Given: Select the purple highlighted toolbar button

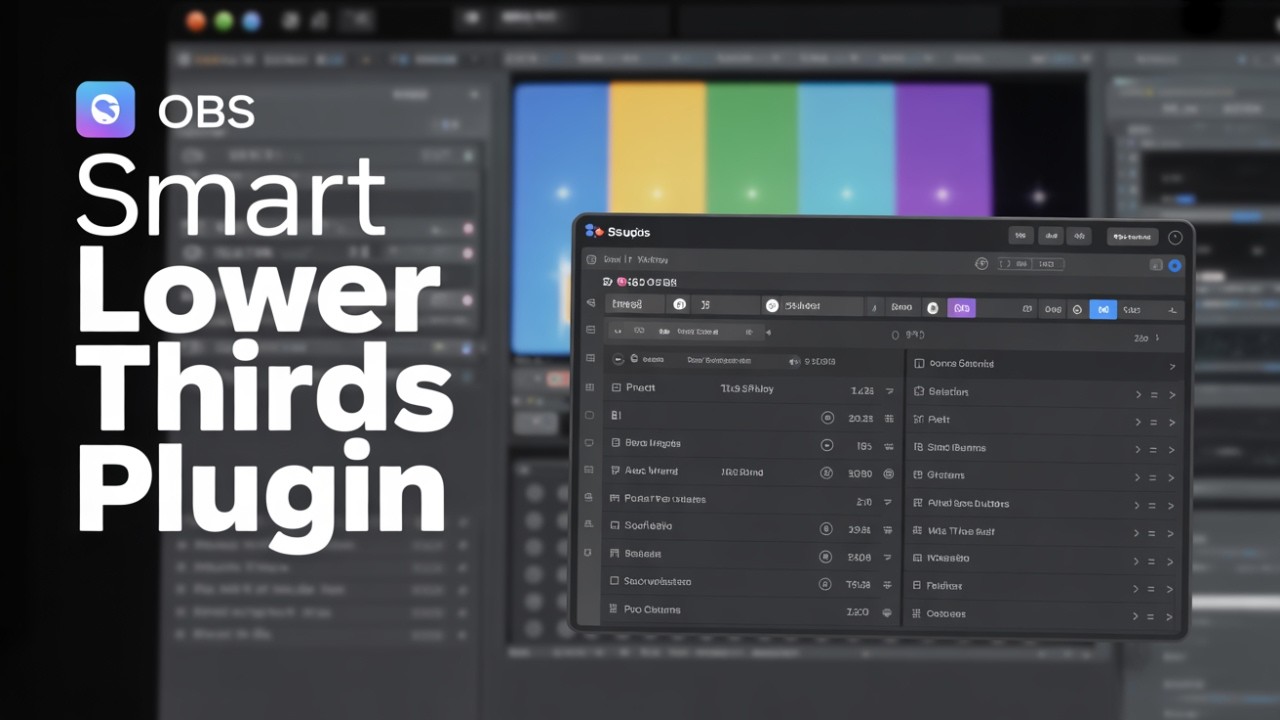Looking at the screenshot, I should point(961,308).
